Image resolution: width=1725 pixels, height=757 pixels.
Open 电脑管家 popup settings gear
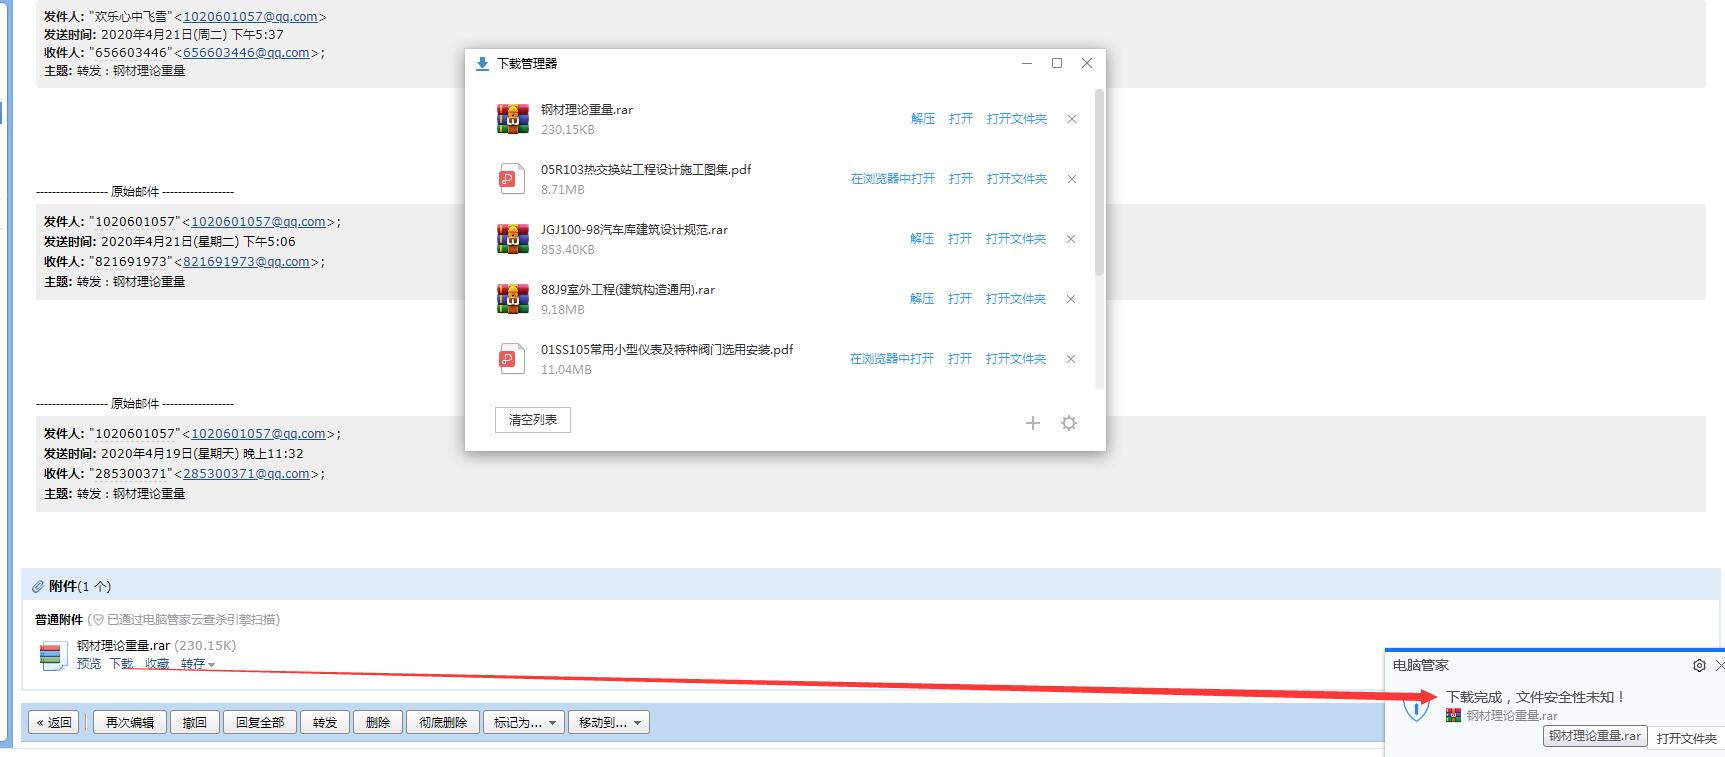1699,665
